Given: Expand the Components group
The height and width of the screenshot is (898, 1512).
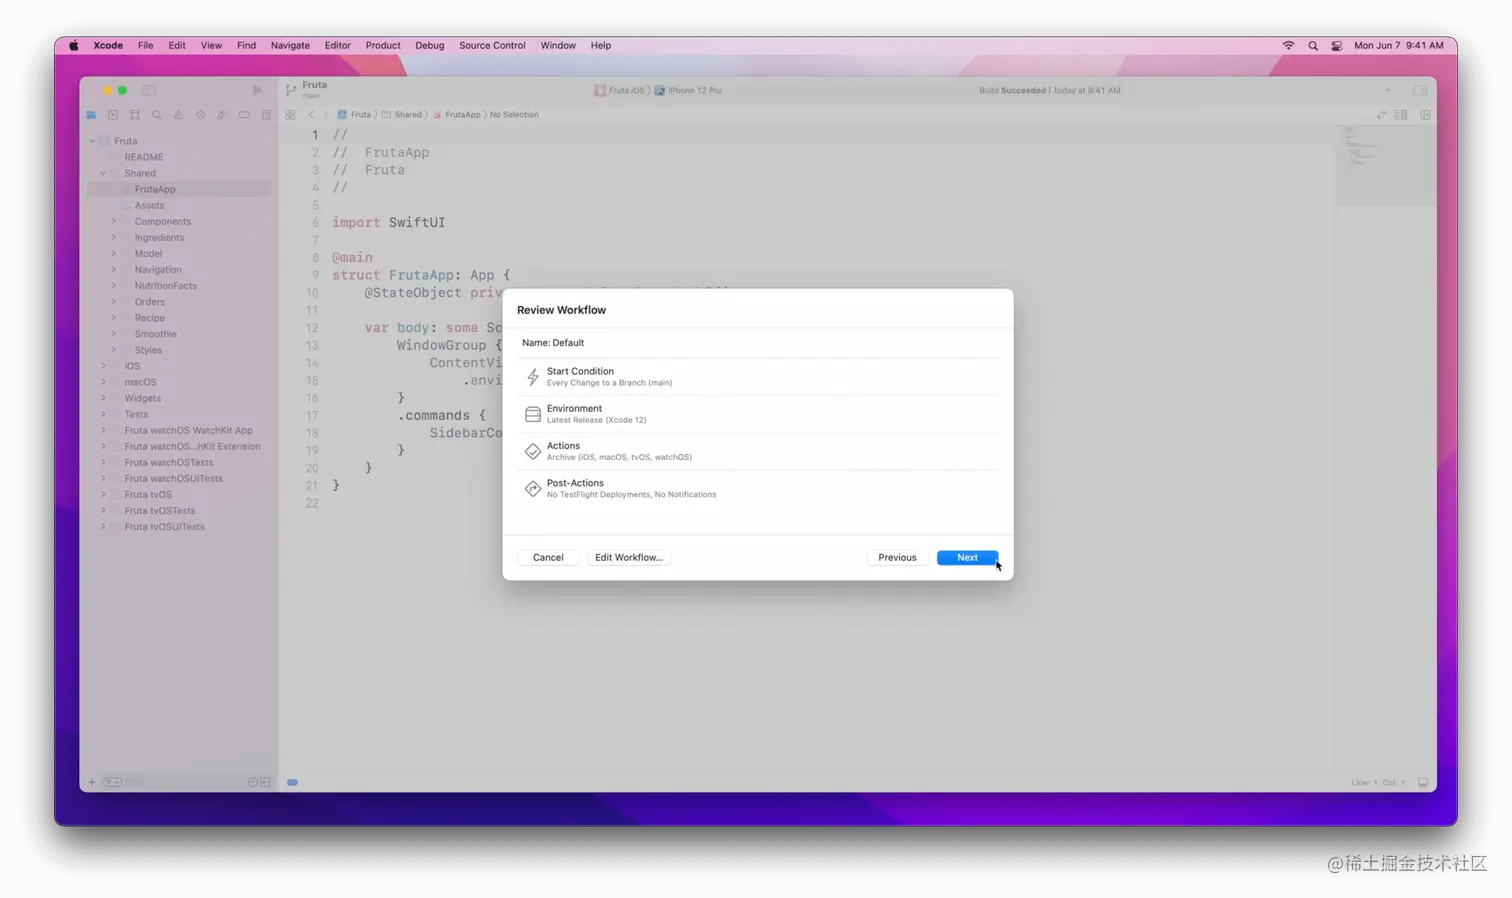Looking at the screenshot, I should (x=114, y=221).
